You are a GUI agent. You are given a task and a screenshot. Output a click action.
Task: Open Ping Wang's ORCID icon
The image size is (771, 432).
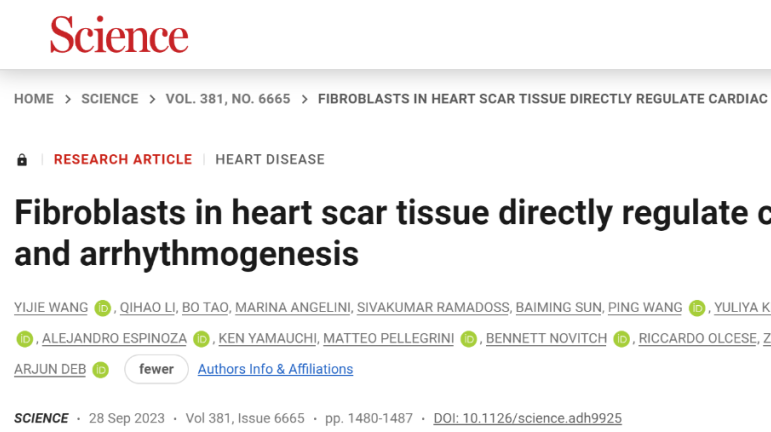697,308
